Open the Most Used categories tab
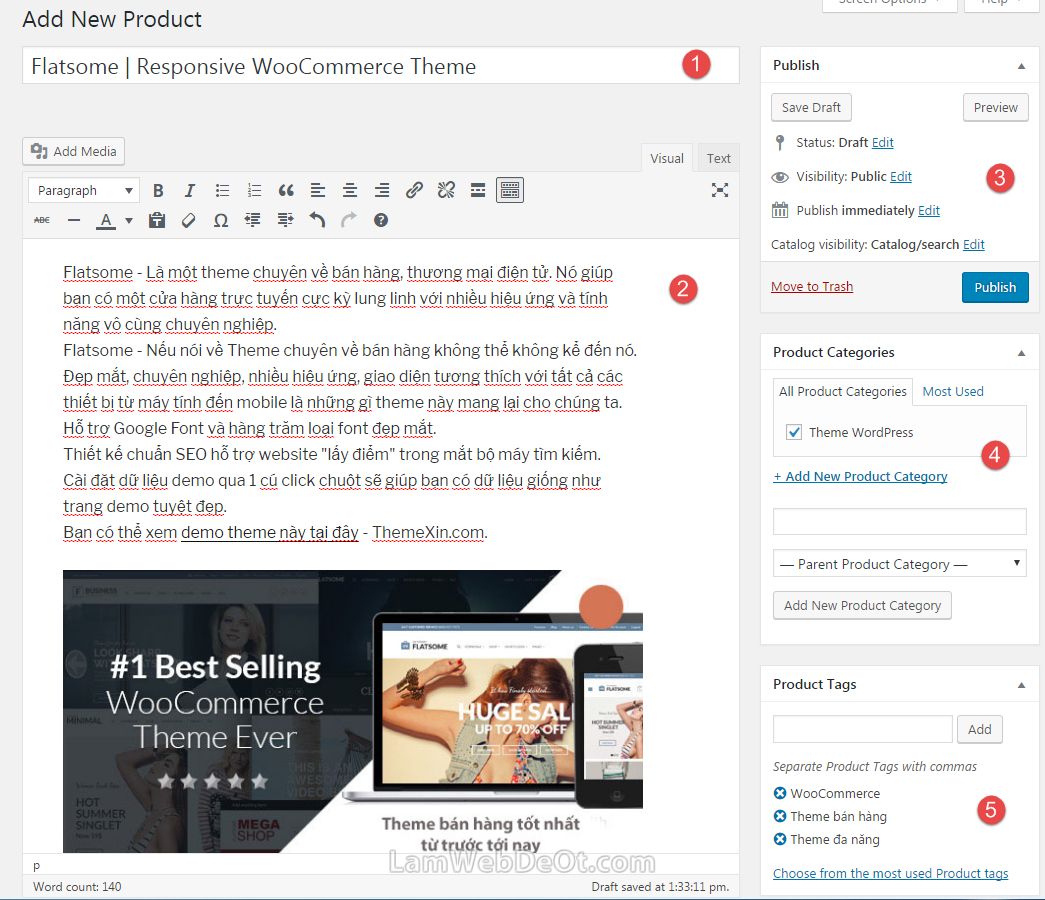Image resolution: width=1045 pixels, height=900 pixels. [952, 391]
